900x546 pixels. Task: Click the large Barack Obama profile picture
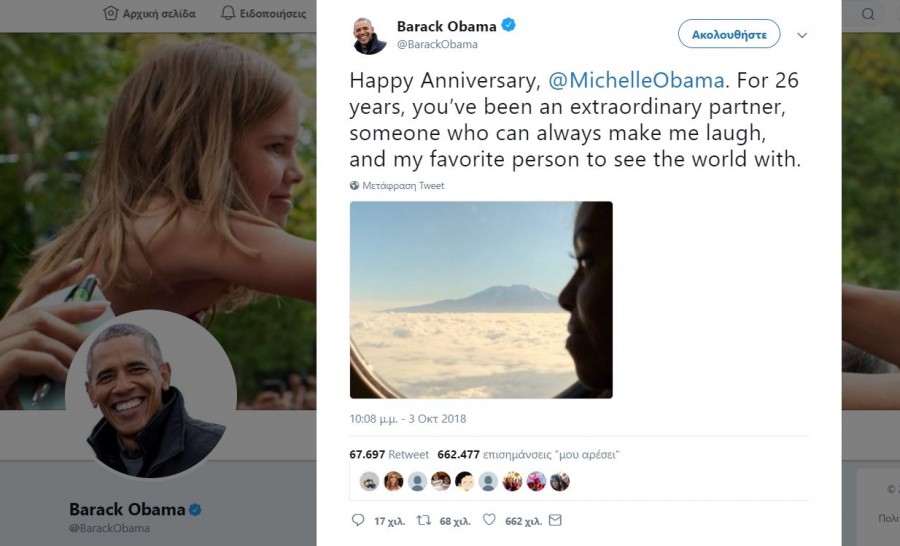click(151, 396)
